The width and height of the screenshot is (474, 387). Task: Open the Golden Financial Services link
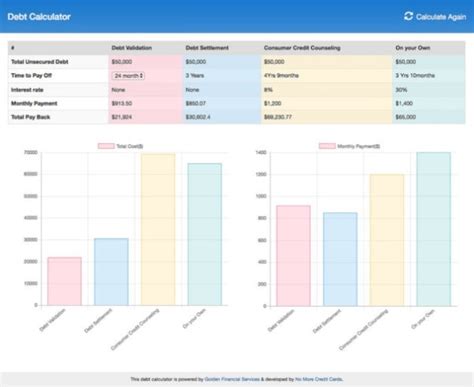pos(232,379)
